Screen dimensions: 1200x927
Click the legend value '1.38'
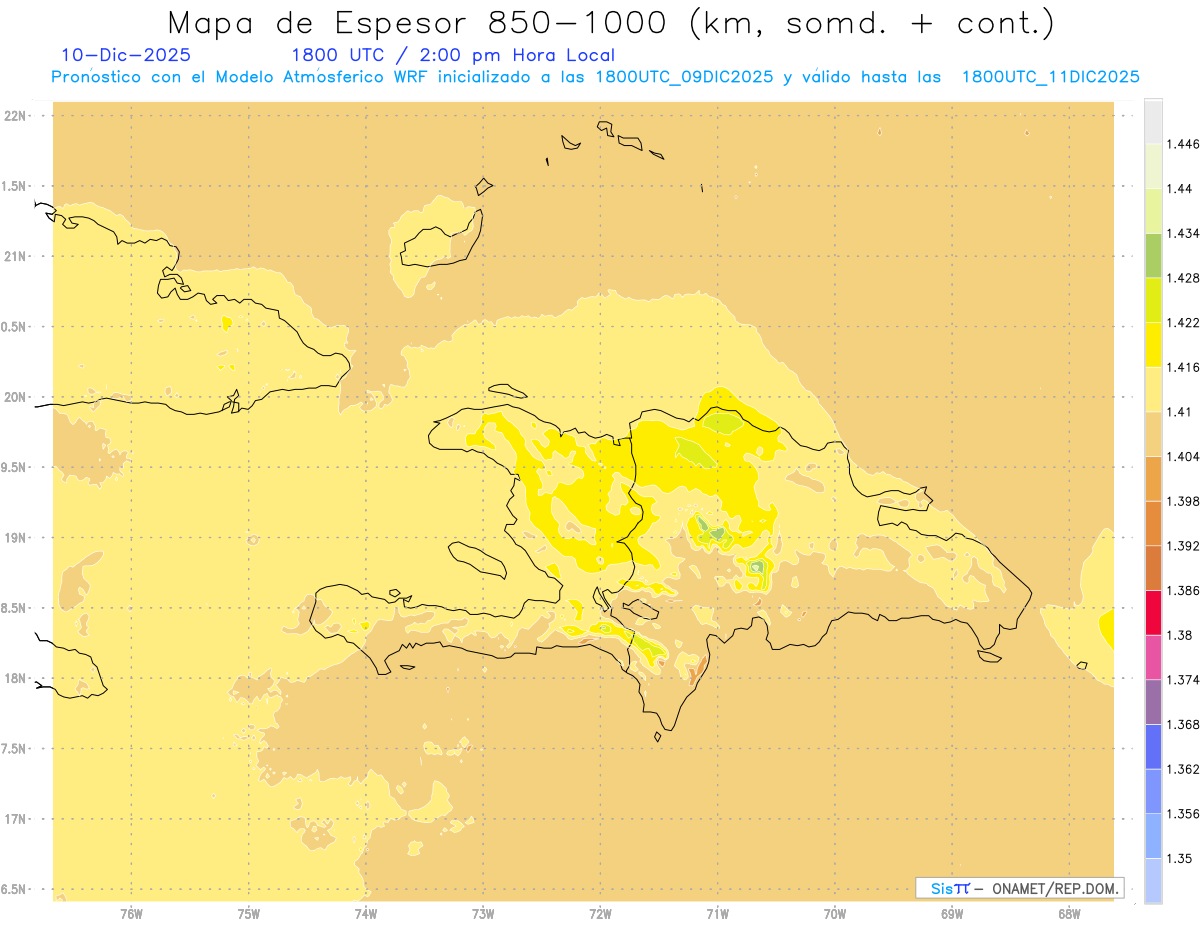pyautogui.click(x=1180, y=635)
